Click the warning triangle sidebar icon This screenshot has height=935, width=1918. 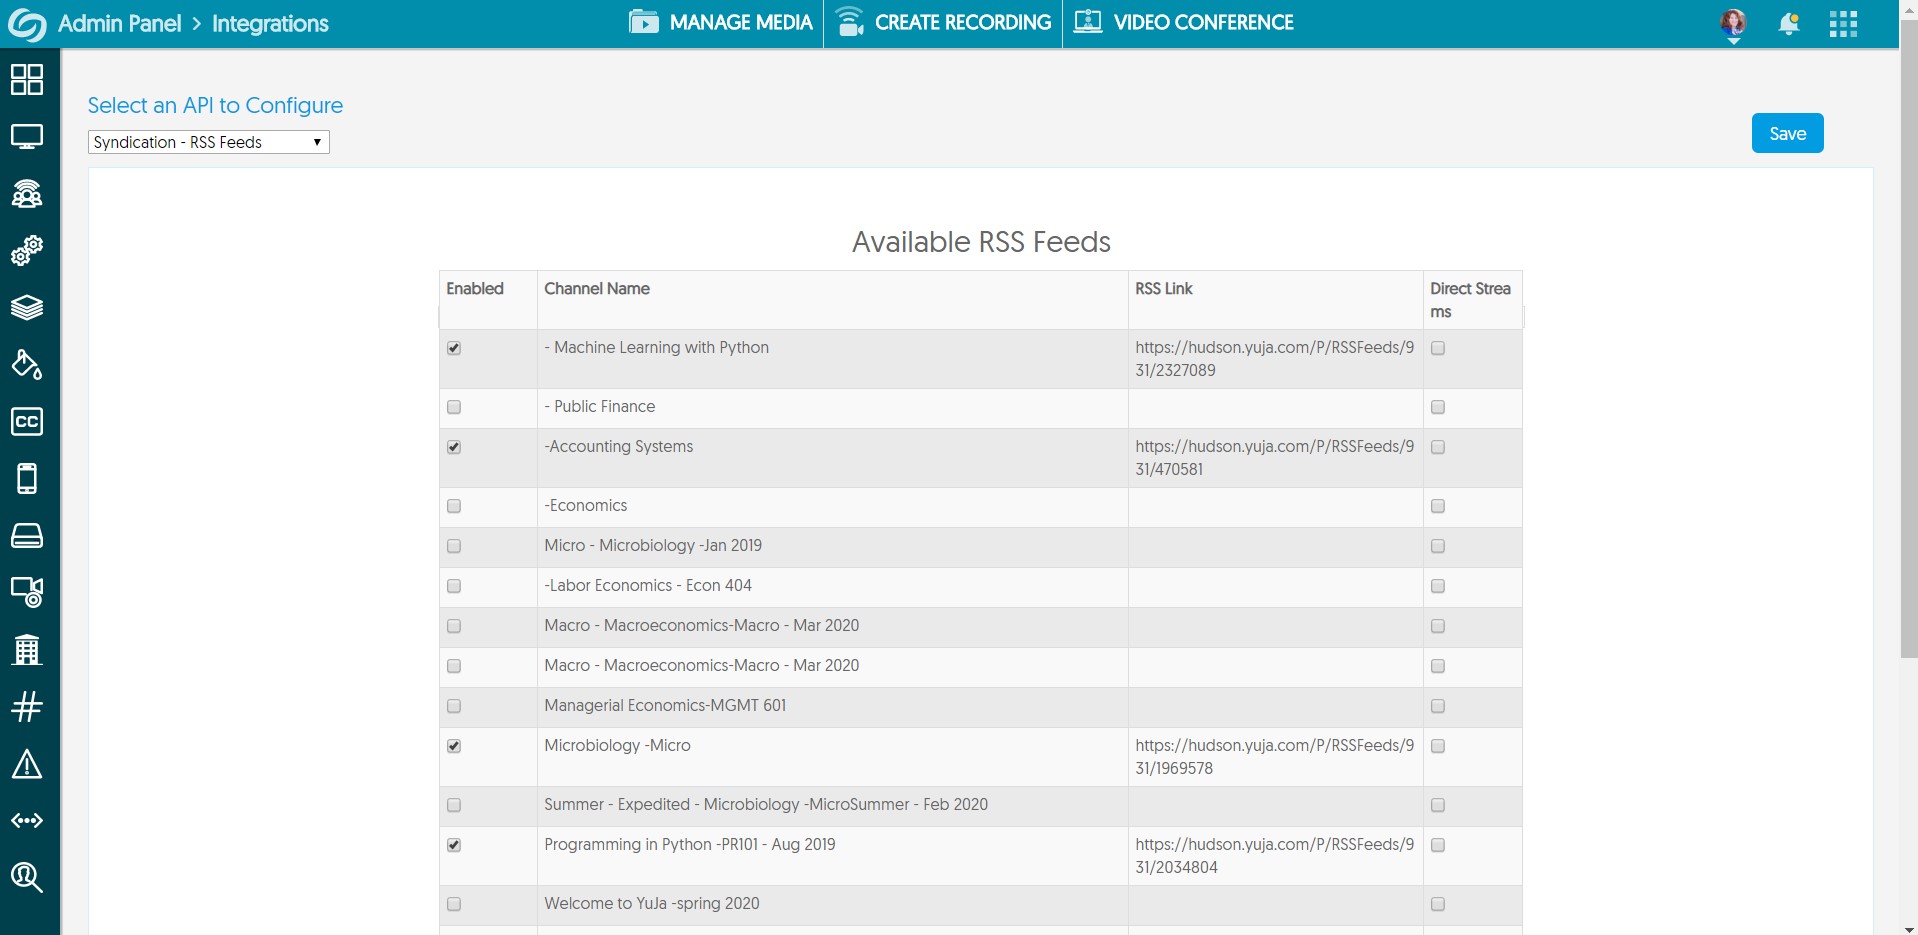27,764
